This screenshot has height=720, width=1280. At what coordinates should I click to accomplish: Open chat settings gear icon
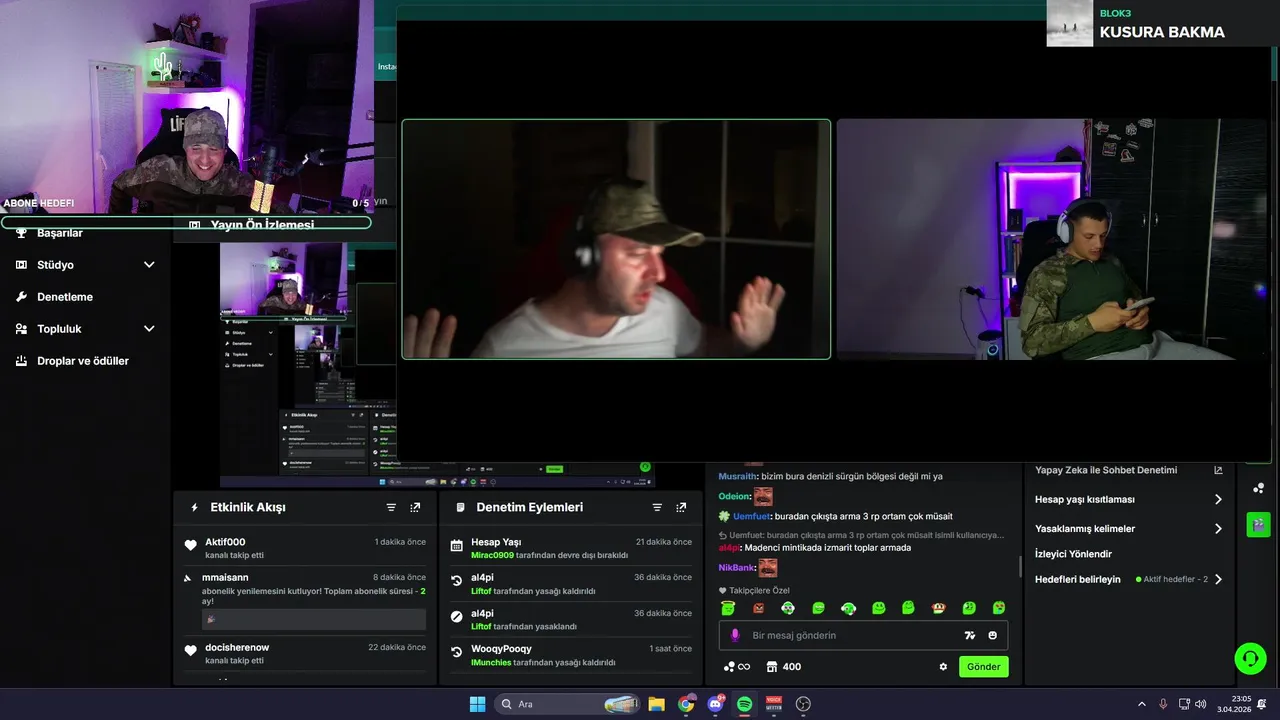(943, 667)
